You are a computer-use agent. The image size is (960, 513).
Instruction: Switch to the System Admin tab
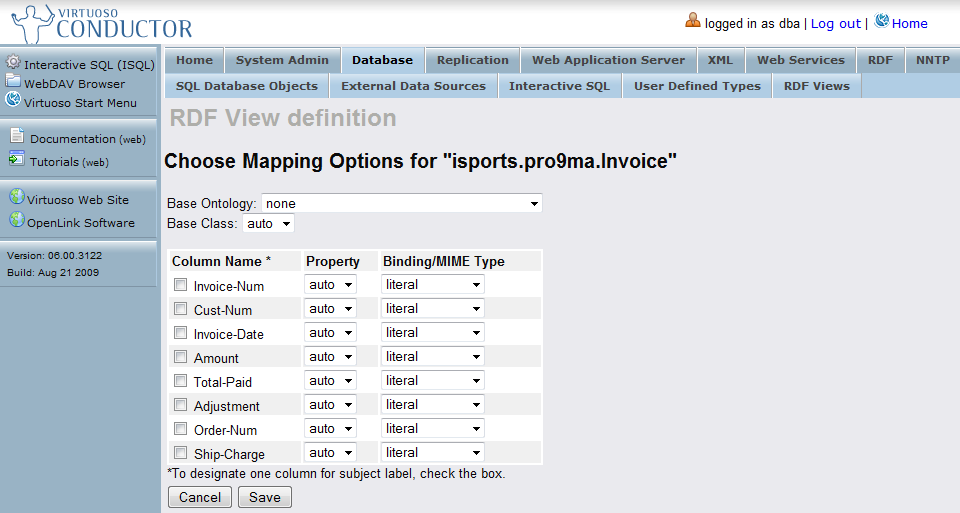coord(282,60)
